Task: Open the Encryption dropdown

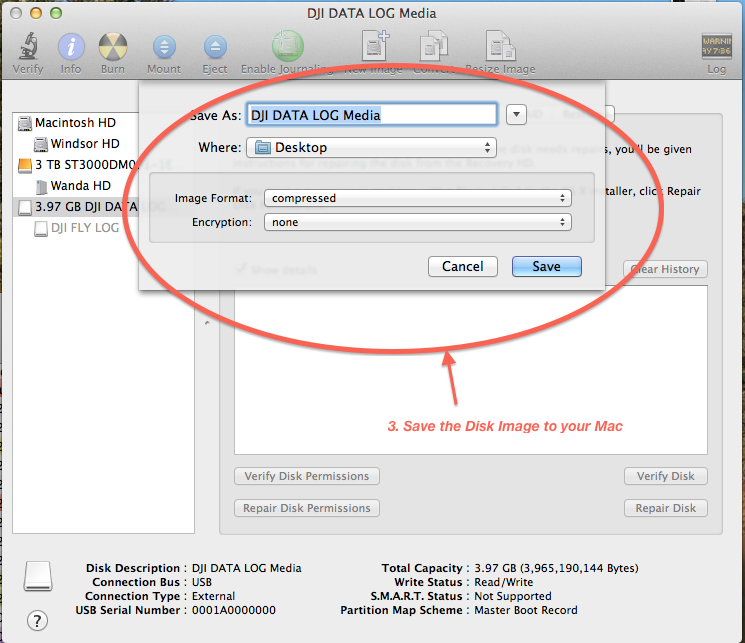Action: click(418, 222)
